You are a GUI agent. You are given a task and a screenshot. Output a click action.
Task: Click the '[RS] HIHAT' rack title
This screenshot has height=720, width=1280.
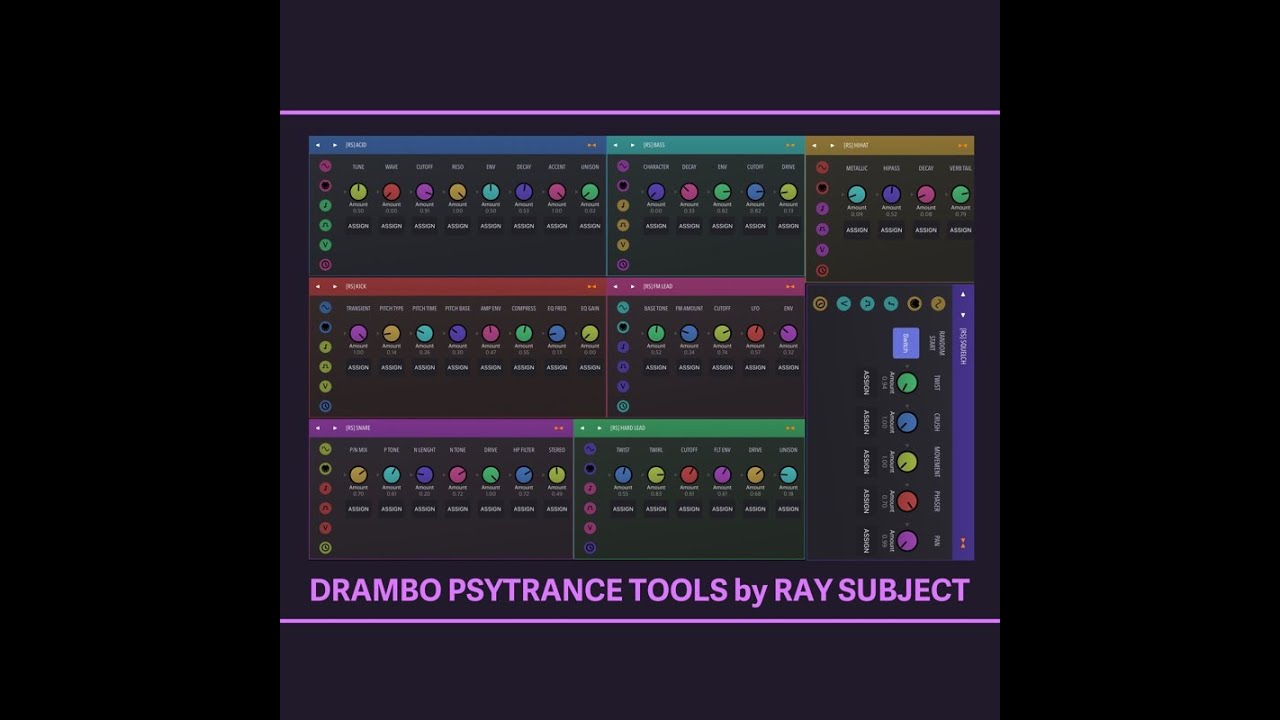tap(856, 145)
